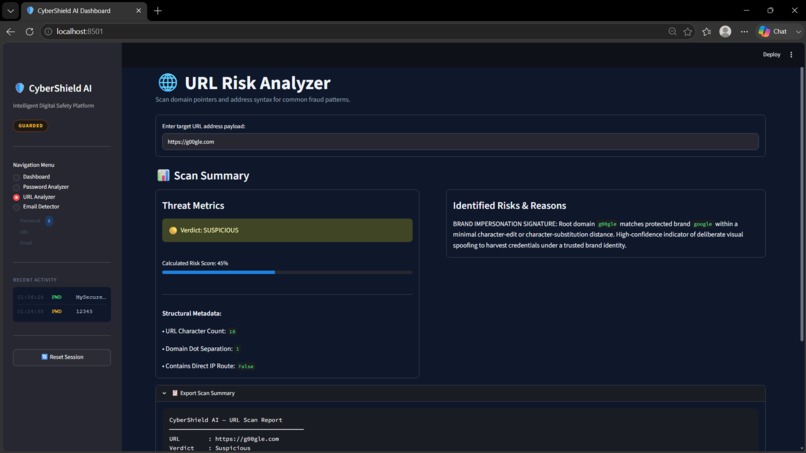Image resolution: width=806 pixels, height=453 pixels.
Task: Click the Deploy button
Action: pos(771,55)
